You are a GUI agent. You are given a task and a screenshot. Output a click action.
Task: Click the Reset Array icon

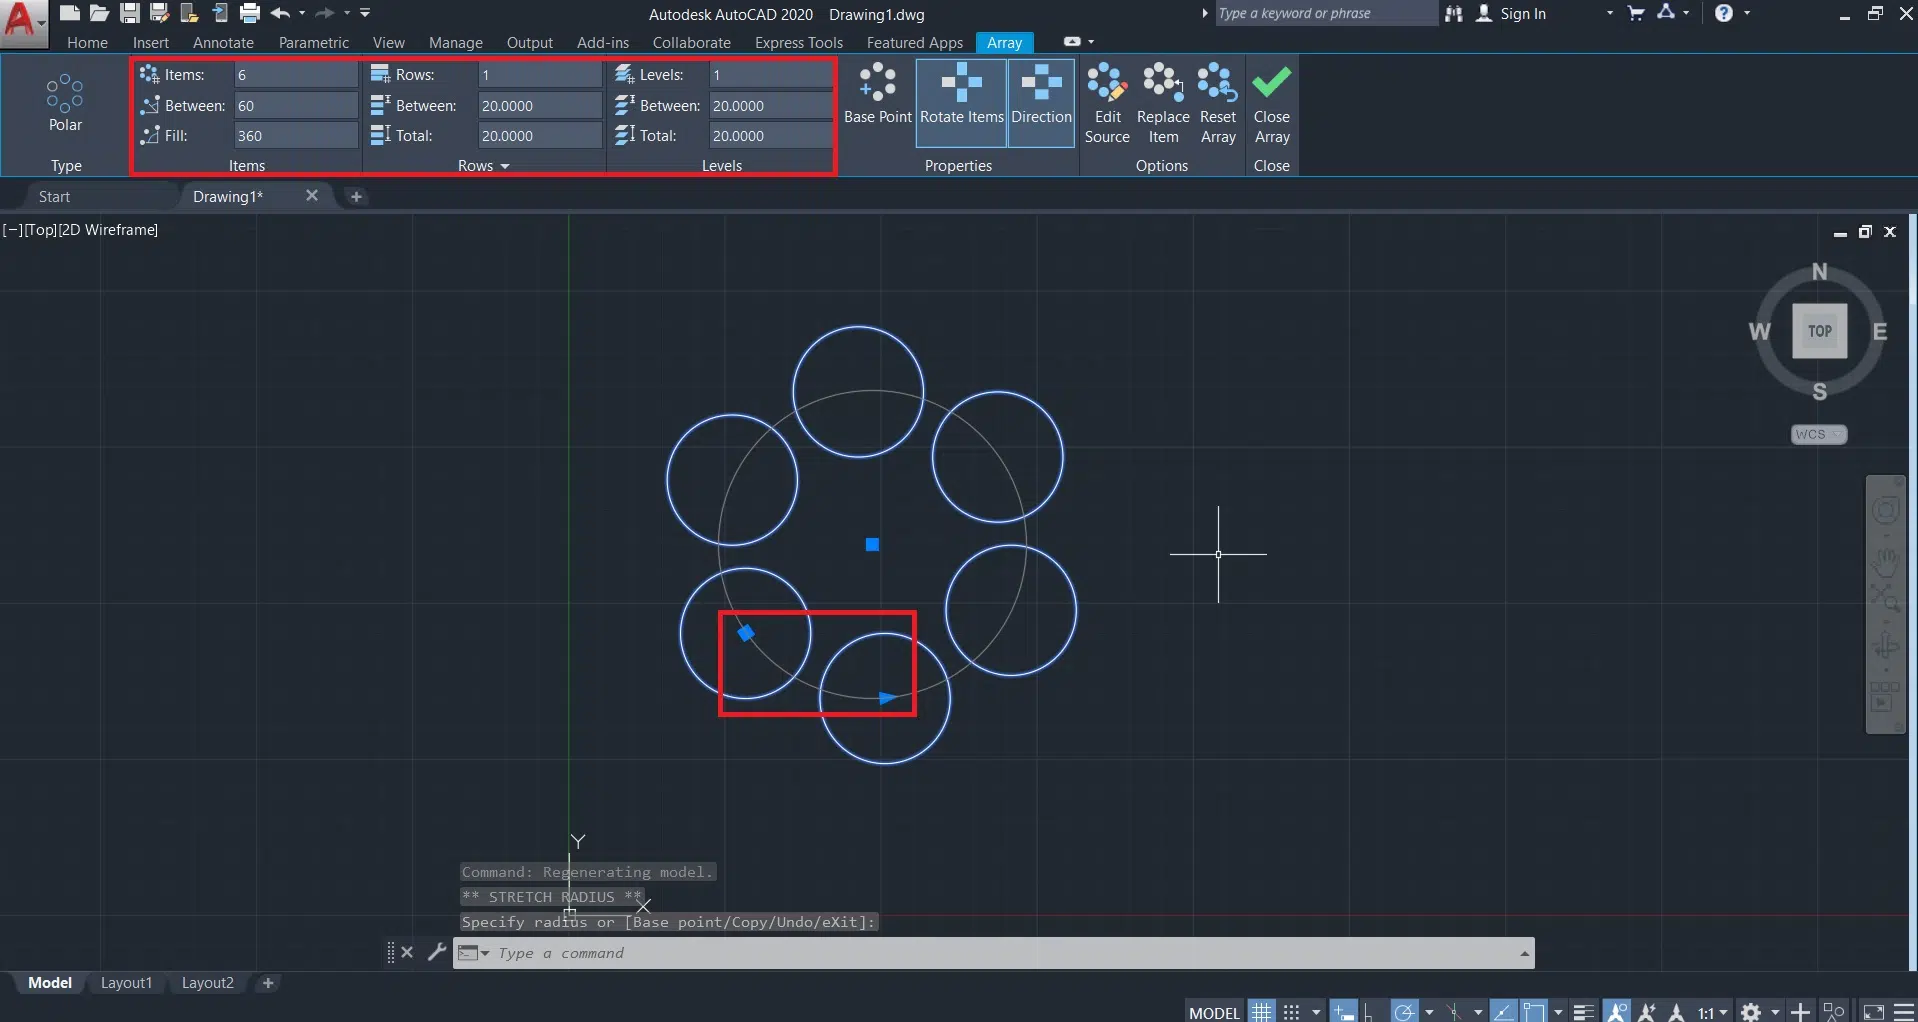(x=1217, y=103)
